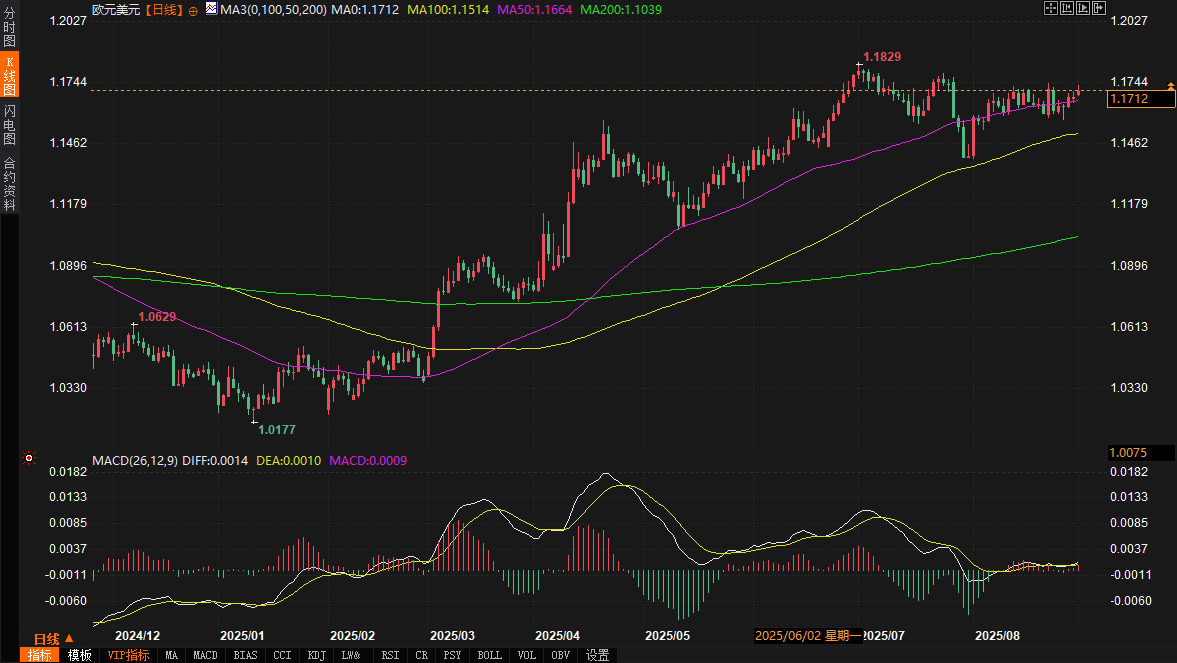The image size is (1177, 663).
Task: Click the MA3(0,100,50,200) indicator label
Action: (273, 10)
